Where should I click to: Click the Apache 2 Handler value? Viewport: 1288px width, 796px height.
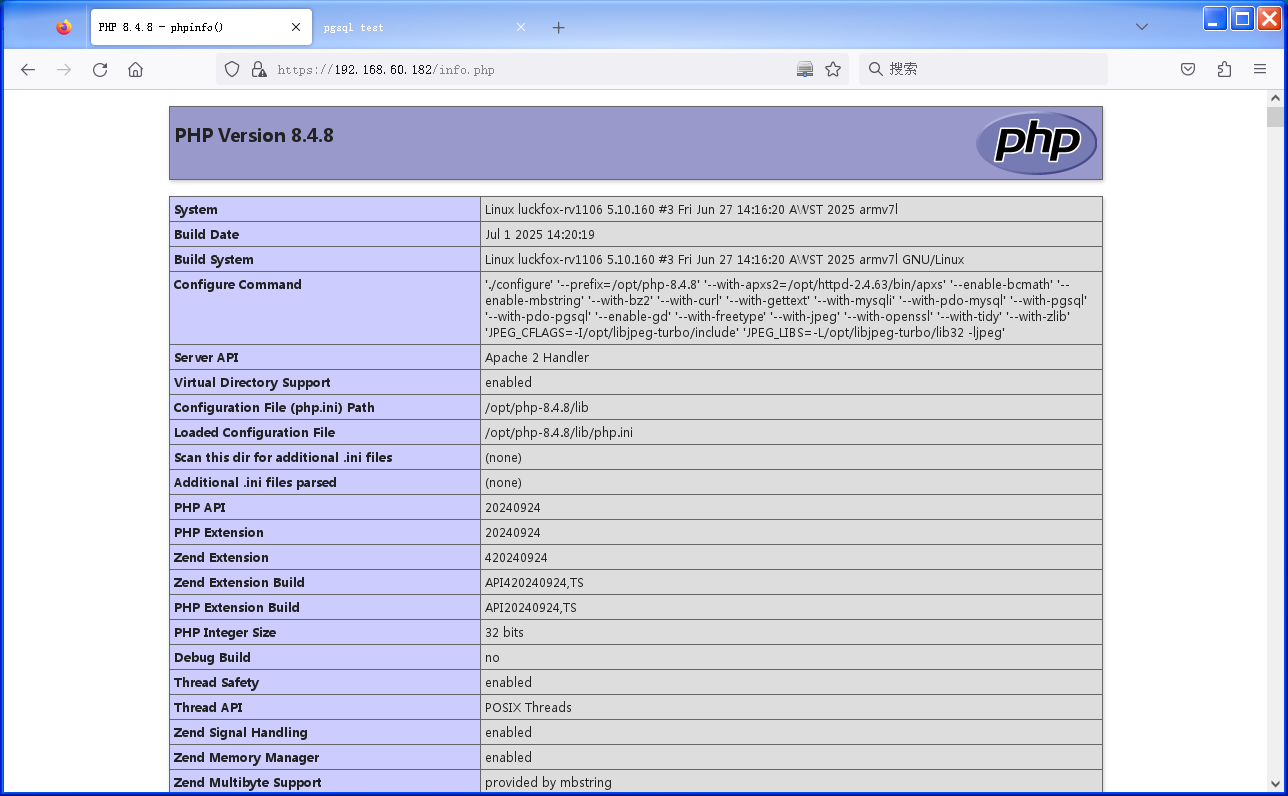pyautogui.click(x=537, y=357)
